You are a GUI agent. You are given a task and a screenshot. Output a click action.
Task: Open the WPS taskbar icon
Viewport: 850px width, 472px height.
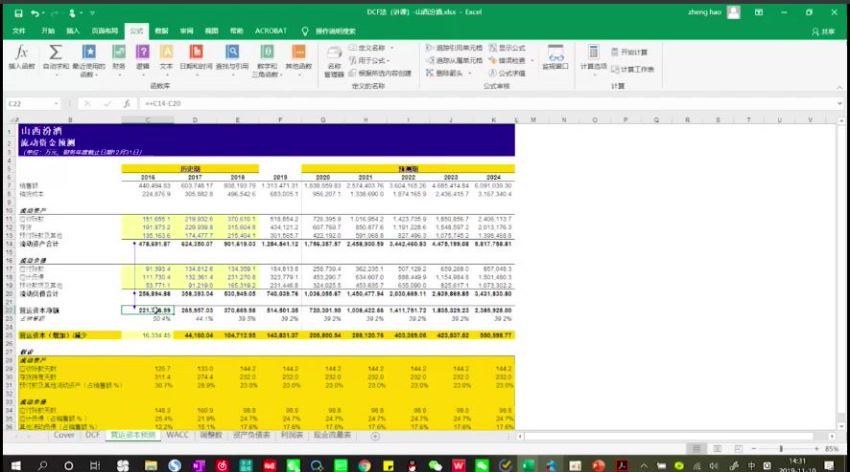coord(459,465)
